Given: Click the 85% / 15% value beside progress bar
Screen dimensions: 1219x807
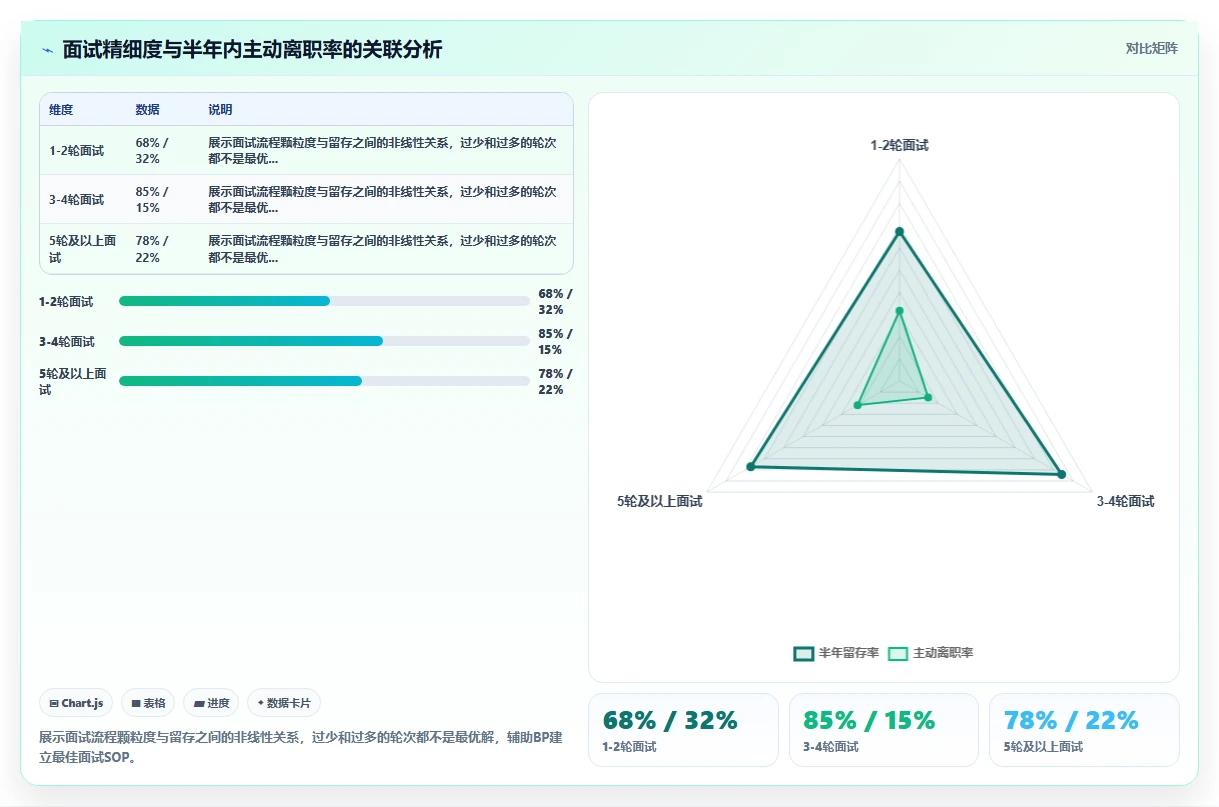Looking at the screenshot, I should [555, 341].
